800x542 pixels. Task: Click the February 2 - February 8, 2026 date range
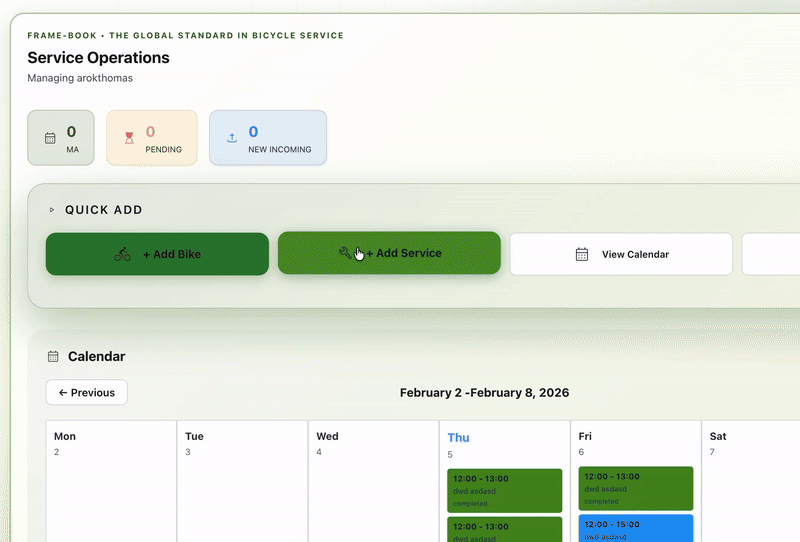484,392
